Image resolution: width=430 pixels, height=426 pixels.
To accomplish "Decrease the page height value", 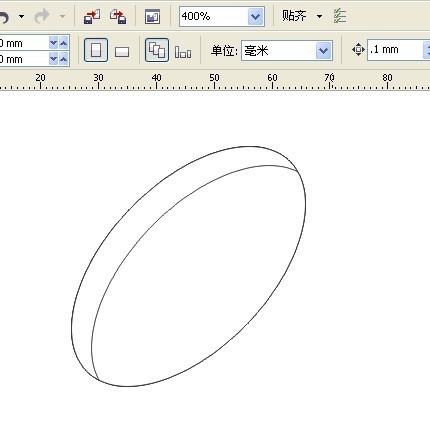I will pos(53,59).
